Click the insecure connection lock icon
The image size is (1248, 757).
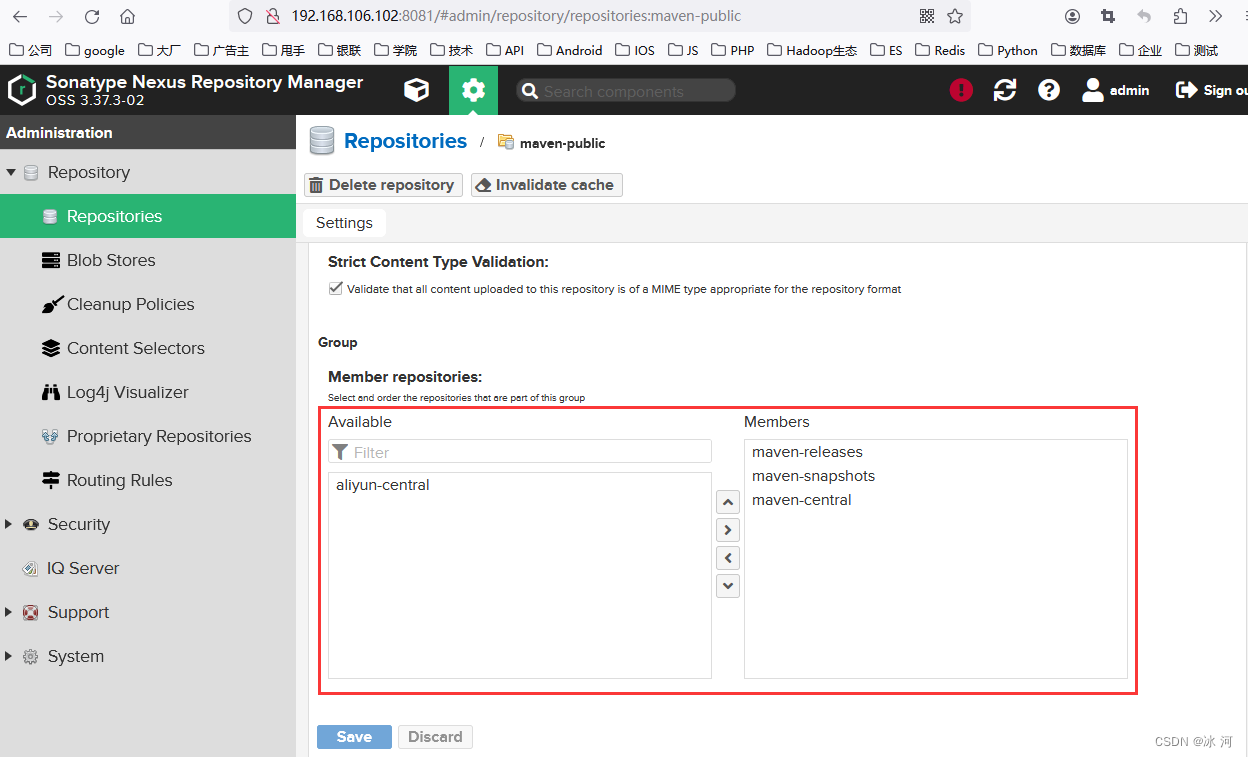click(272, 16)
